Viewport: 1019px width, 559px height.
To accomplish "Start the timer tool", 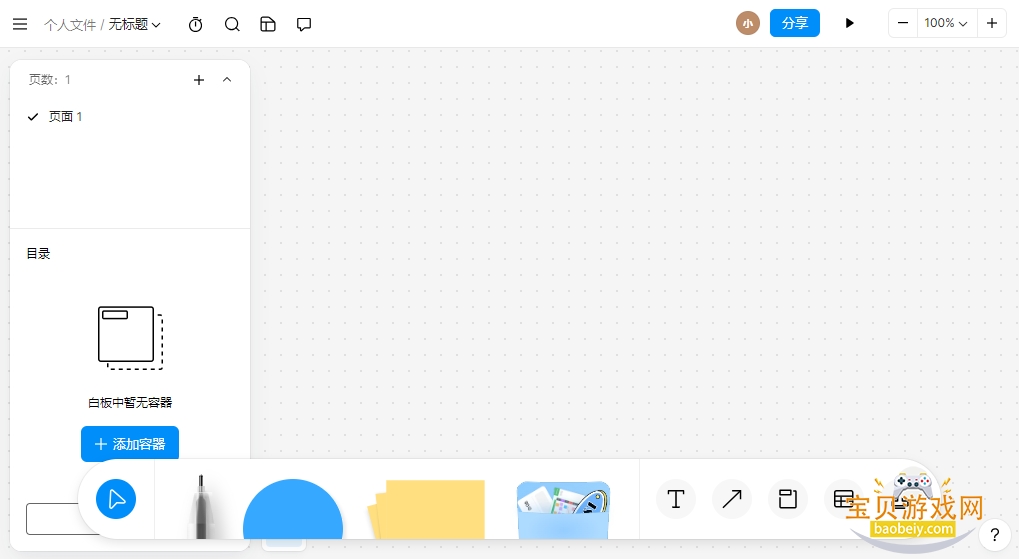I will 196,25.
